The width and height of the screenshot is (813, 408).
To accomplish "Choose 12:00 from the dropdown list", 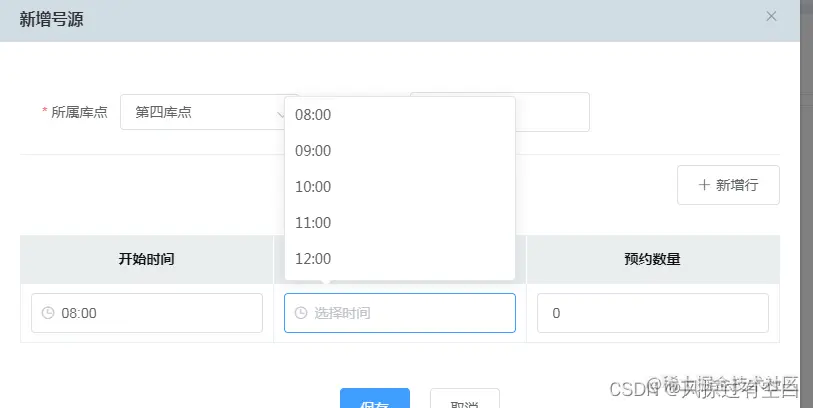I will [313, 259].
